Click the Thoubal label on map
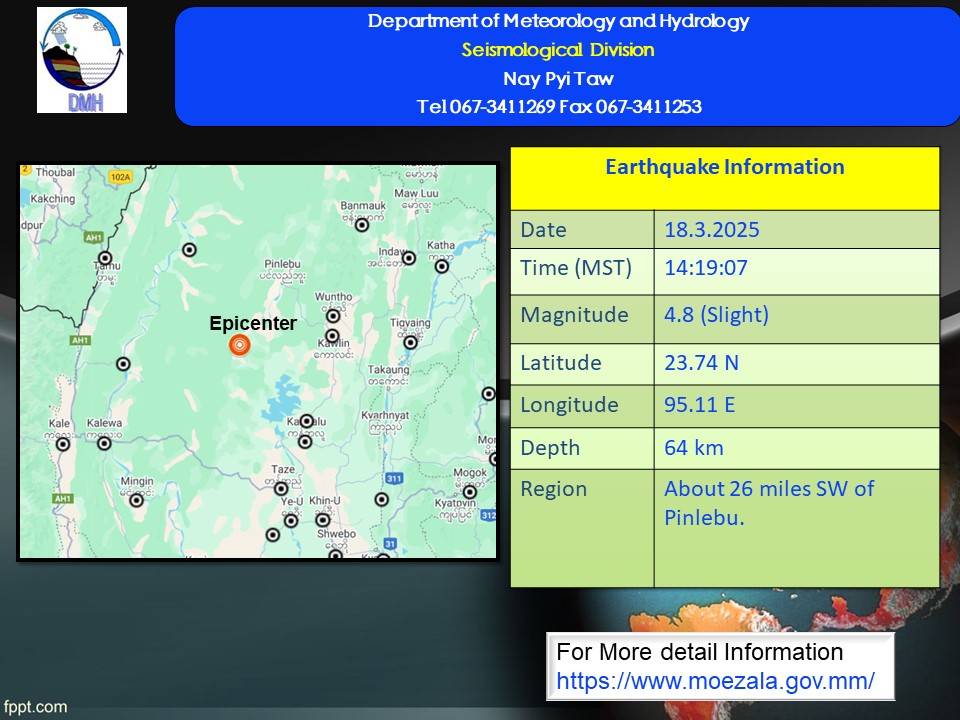The image size is (960, 720). pos(55,173)
